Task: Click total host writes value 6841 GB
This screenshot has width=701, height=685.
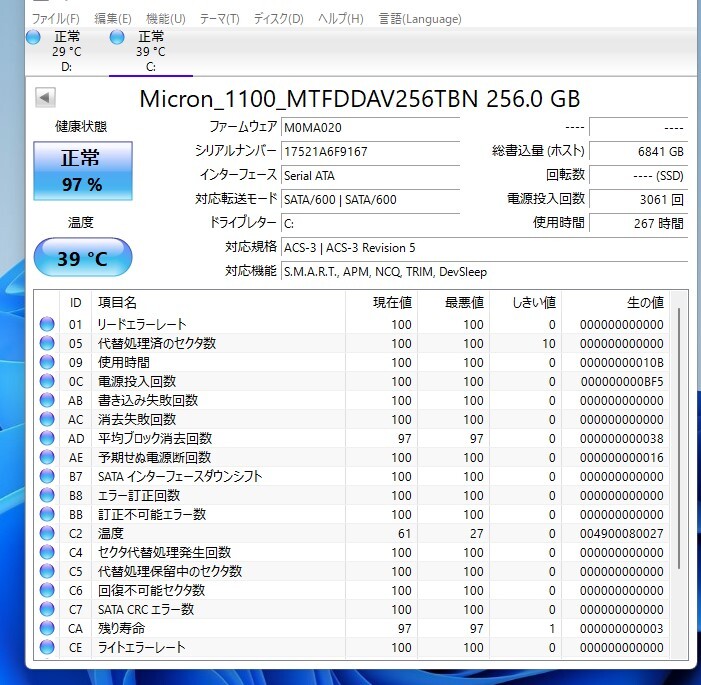Action: tap(638, 152)
